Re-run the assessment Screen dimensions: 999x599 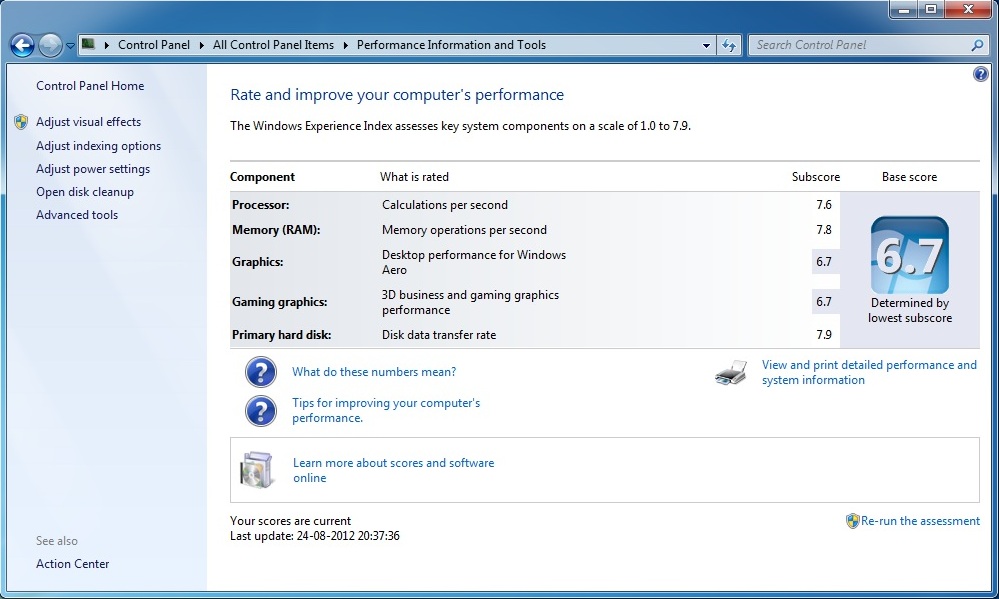920,521
